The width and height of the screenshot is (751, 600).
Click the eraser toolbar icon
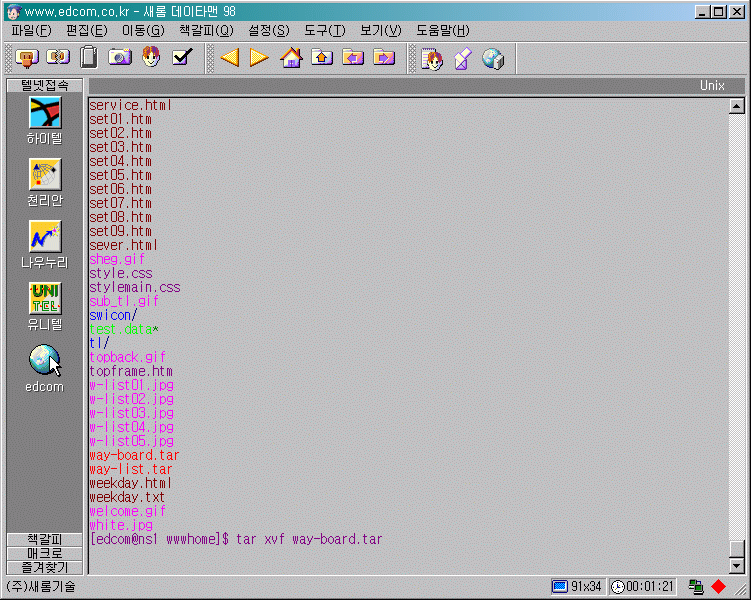[x=462, y=58]
